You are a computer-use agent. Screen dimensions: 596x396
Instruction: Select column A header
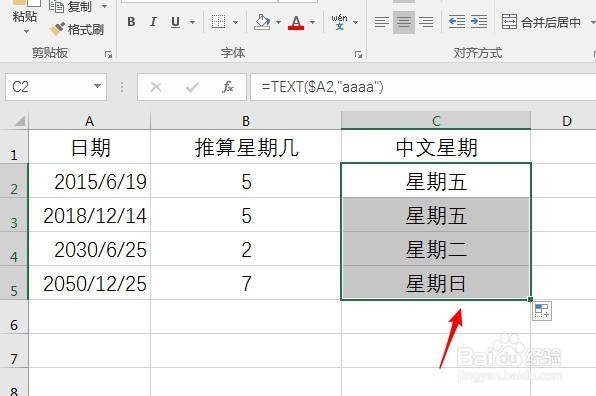tap(89, 121)
